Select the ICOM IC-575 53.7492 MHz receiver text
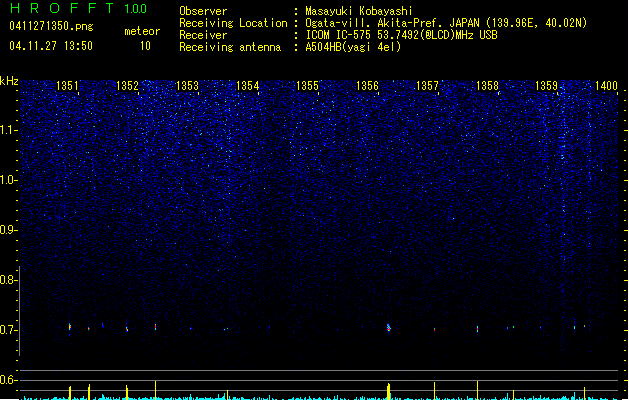Image resolution: width=629 pixels, height=400 pixels. tap(401, 35)
